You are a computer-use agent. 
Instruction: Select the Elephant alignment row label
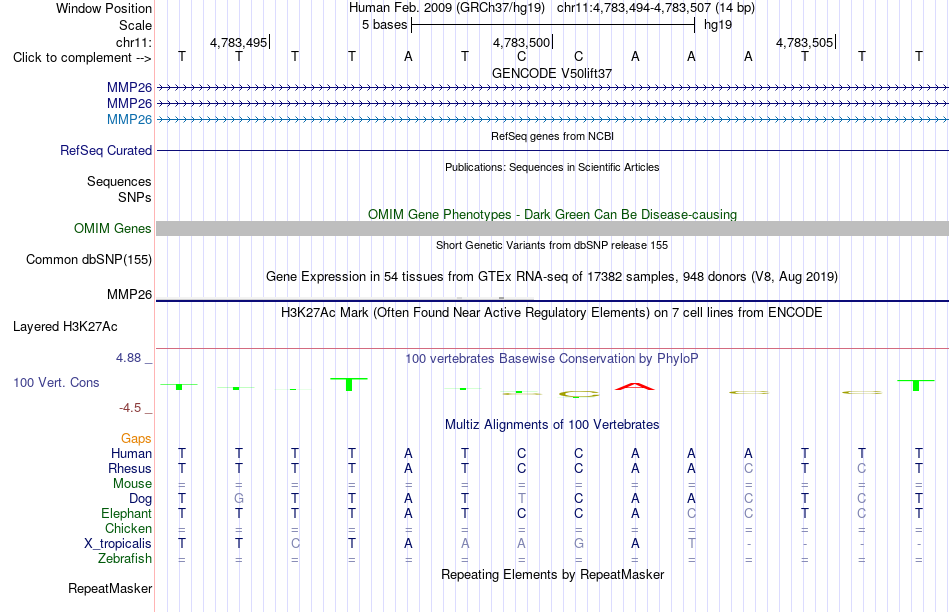(126, 514)
